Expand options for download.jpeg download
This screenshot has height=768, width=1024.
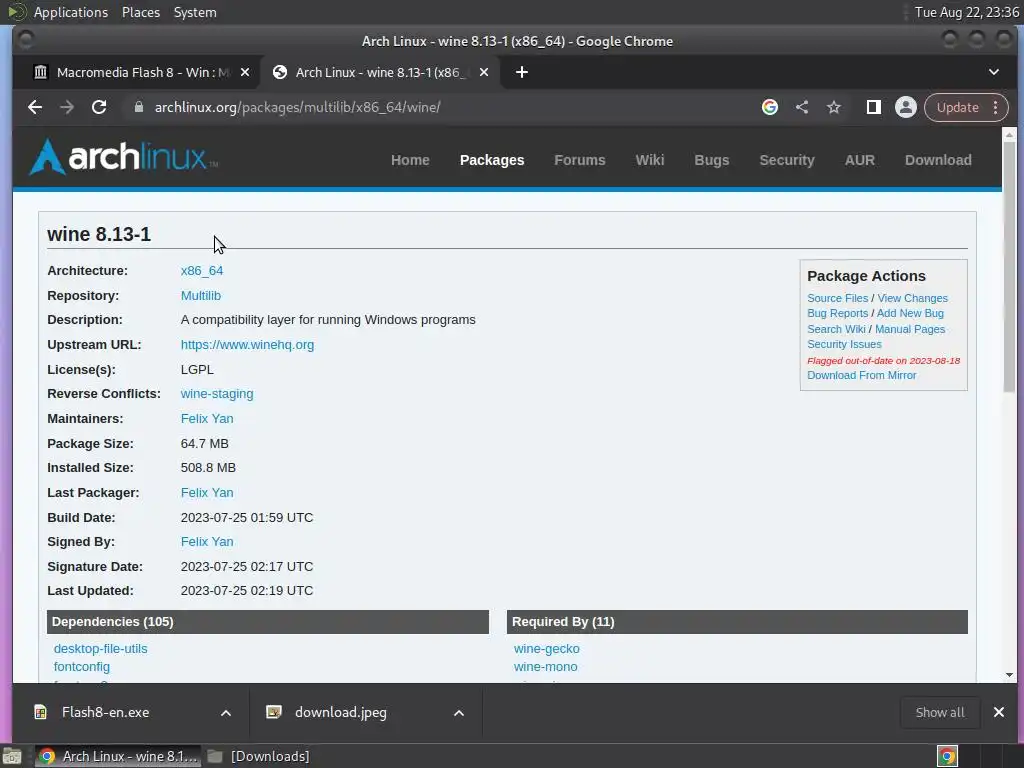(x=459, y=712)
